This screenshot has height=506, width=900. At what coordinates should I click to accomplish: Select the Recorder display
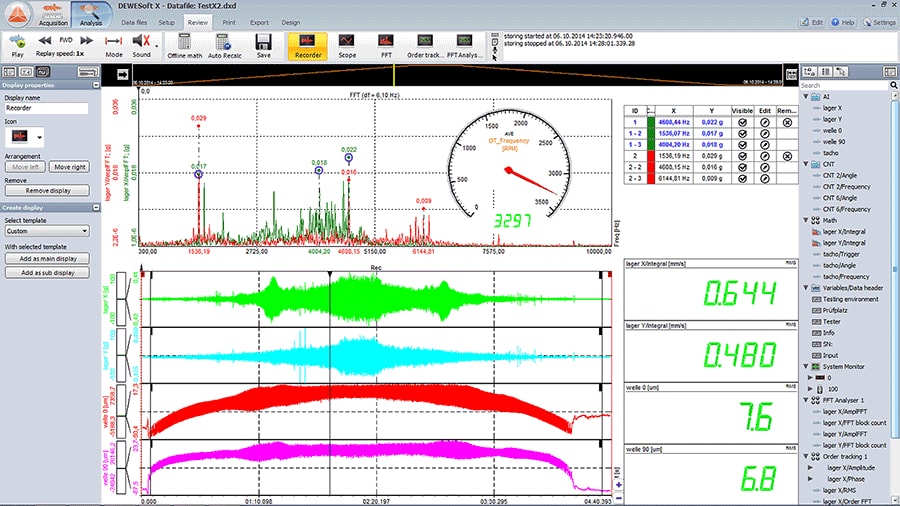[x=308, y=46]
